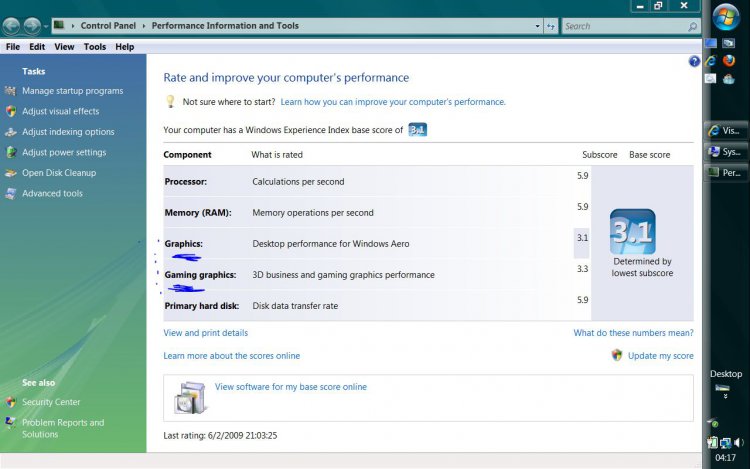Expand the arrow after Control Panel breadcrumb
This screenshot has height=469, width=750.
143,26
